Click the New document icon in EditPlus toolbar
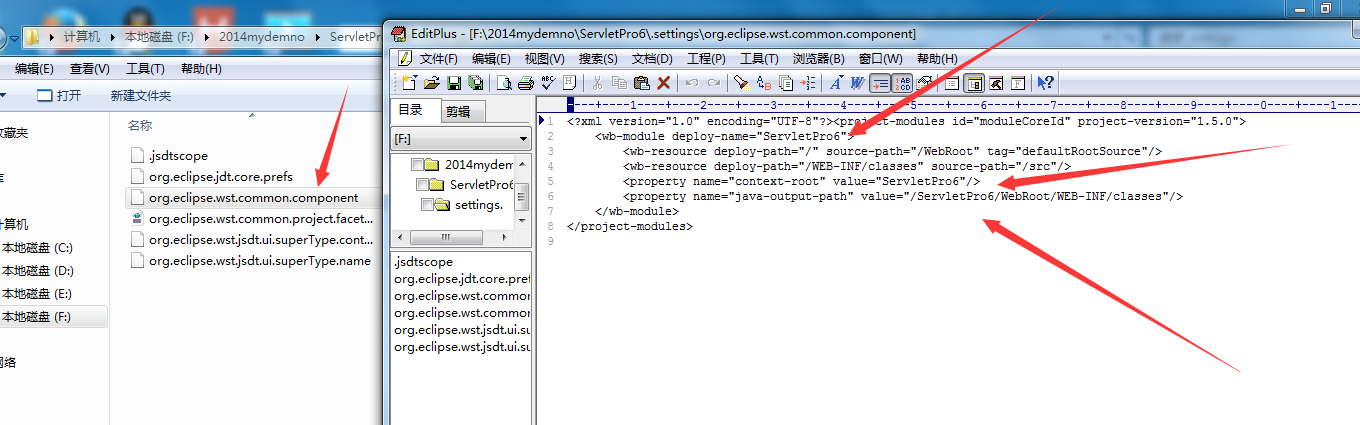Screen dimensions: 1360x425 410,82
